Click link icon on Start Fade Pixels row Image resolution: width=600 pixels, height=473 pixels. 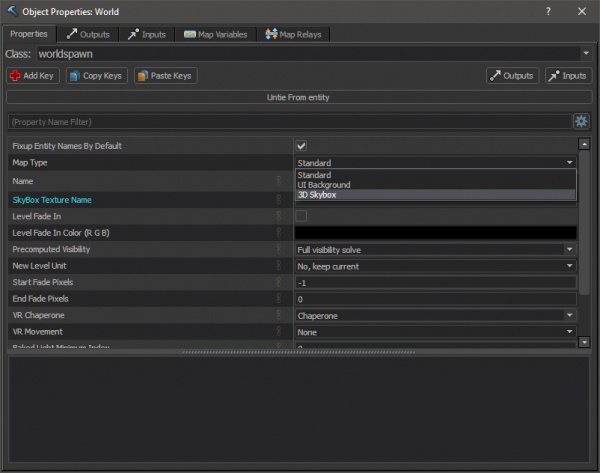pos(279,282)
